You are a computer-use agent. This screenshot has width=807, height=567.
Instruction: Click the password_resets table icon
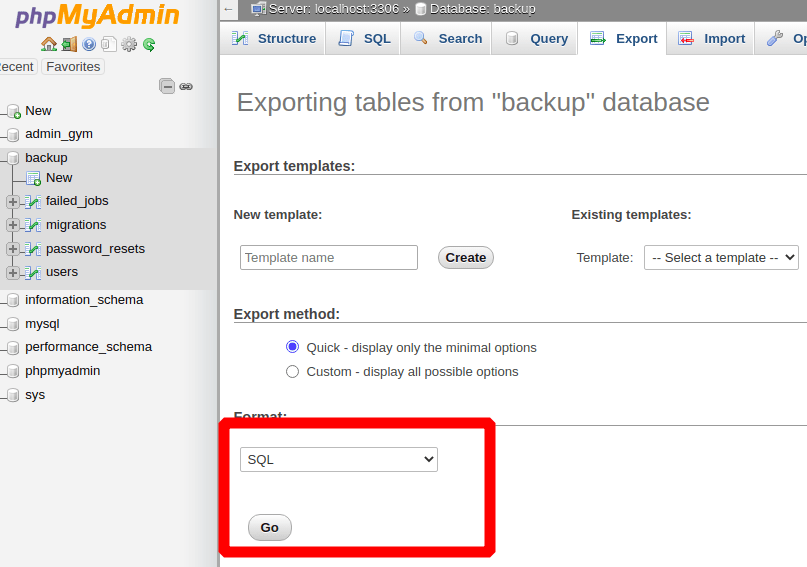tap(33, 250)
